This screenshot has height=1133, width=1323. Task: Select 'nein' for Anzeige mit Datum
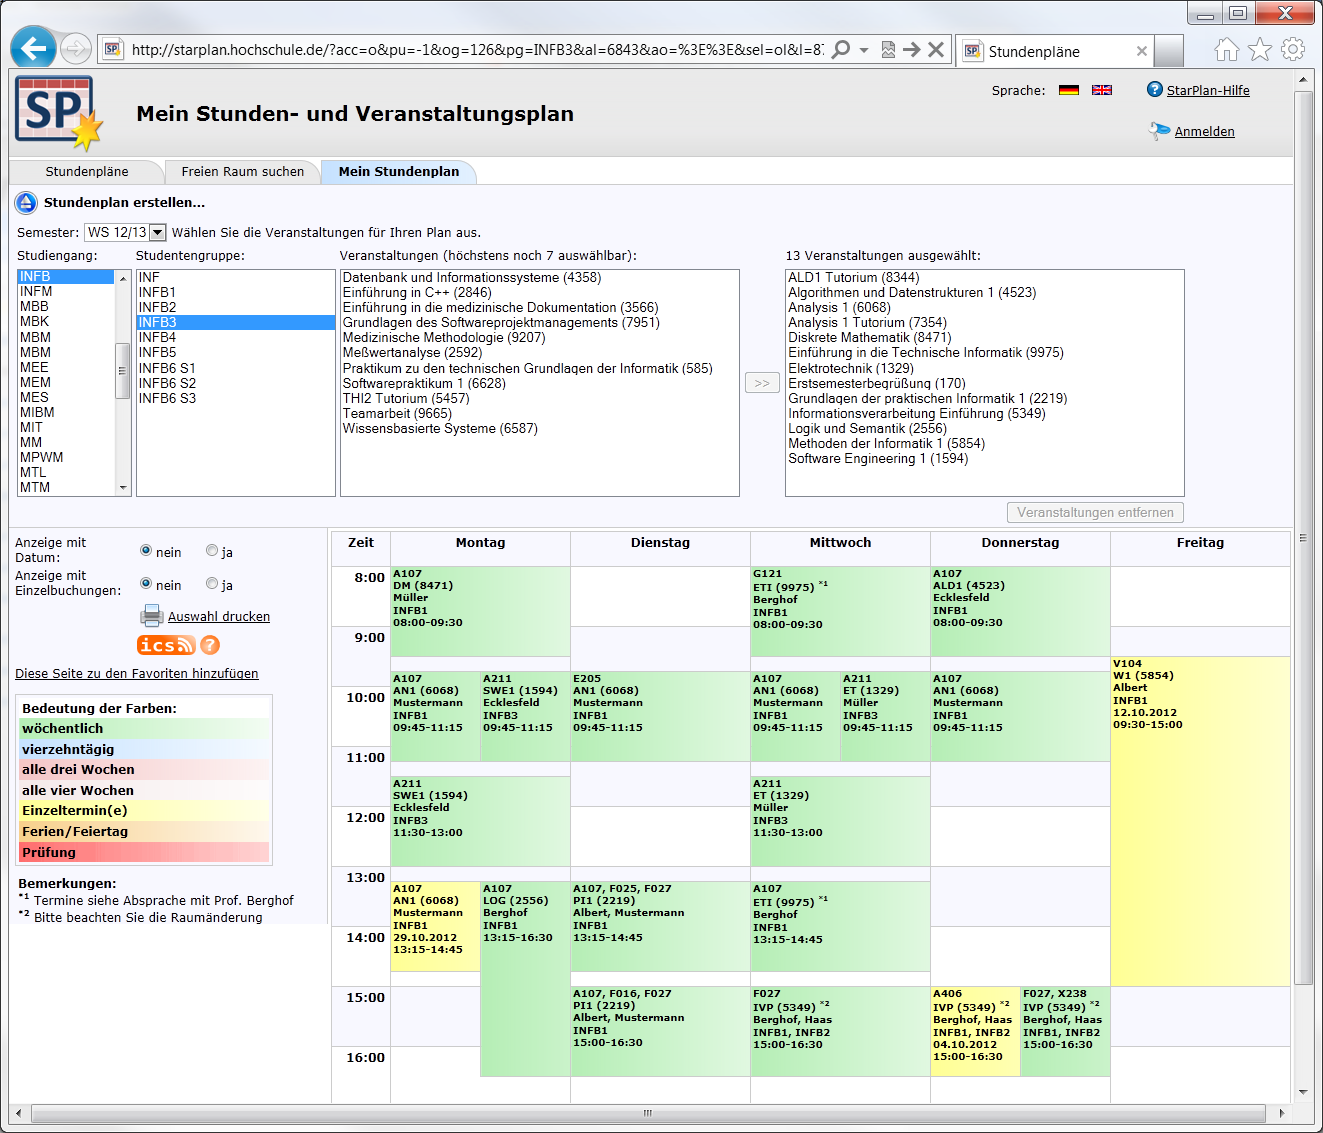point(146,550)
